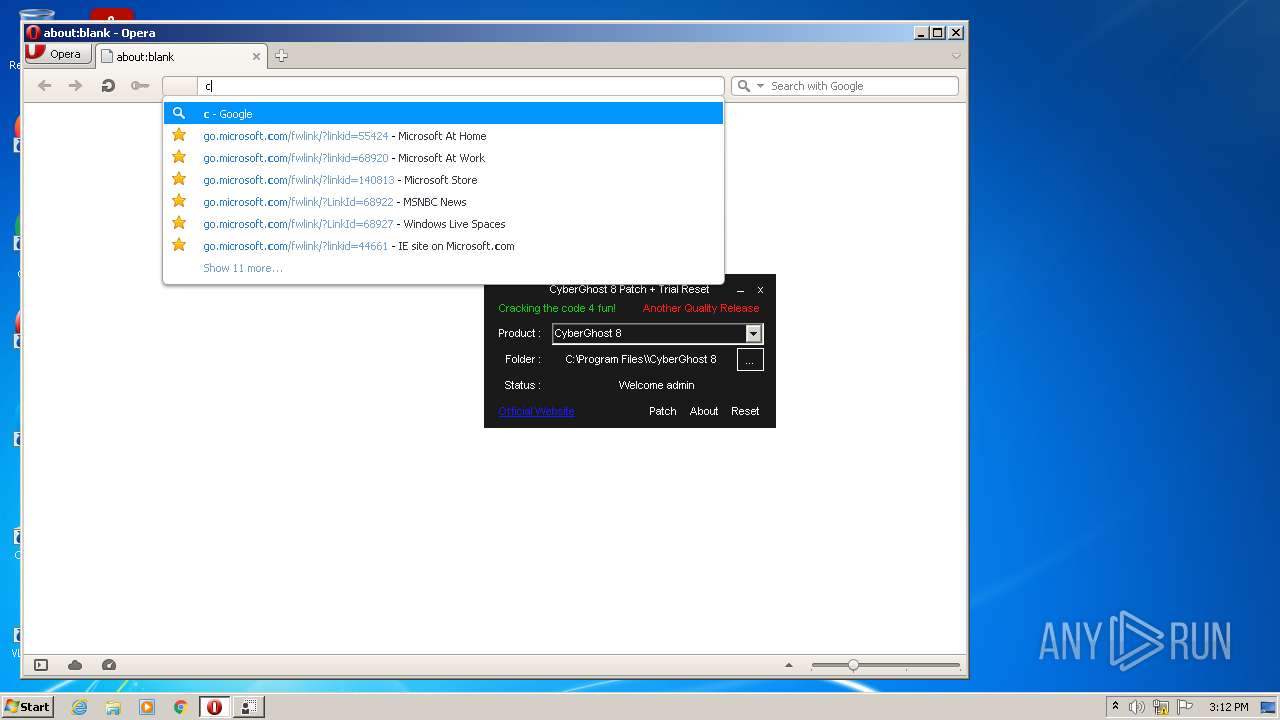Minimize the CyberGhost patch window
Screen dimensions: 1280x720
click(x=741, y=290)
